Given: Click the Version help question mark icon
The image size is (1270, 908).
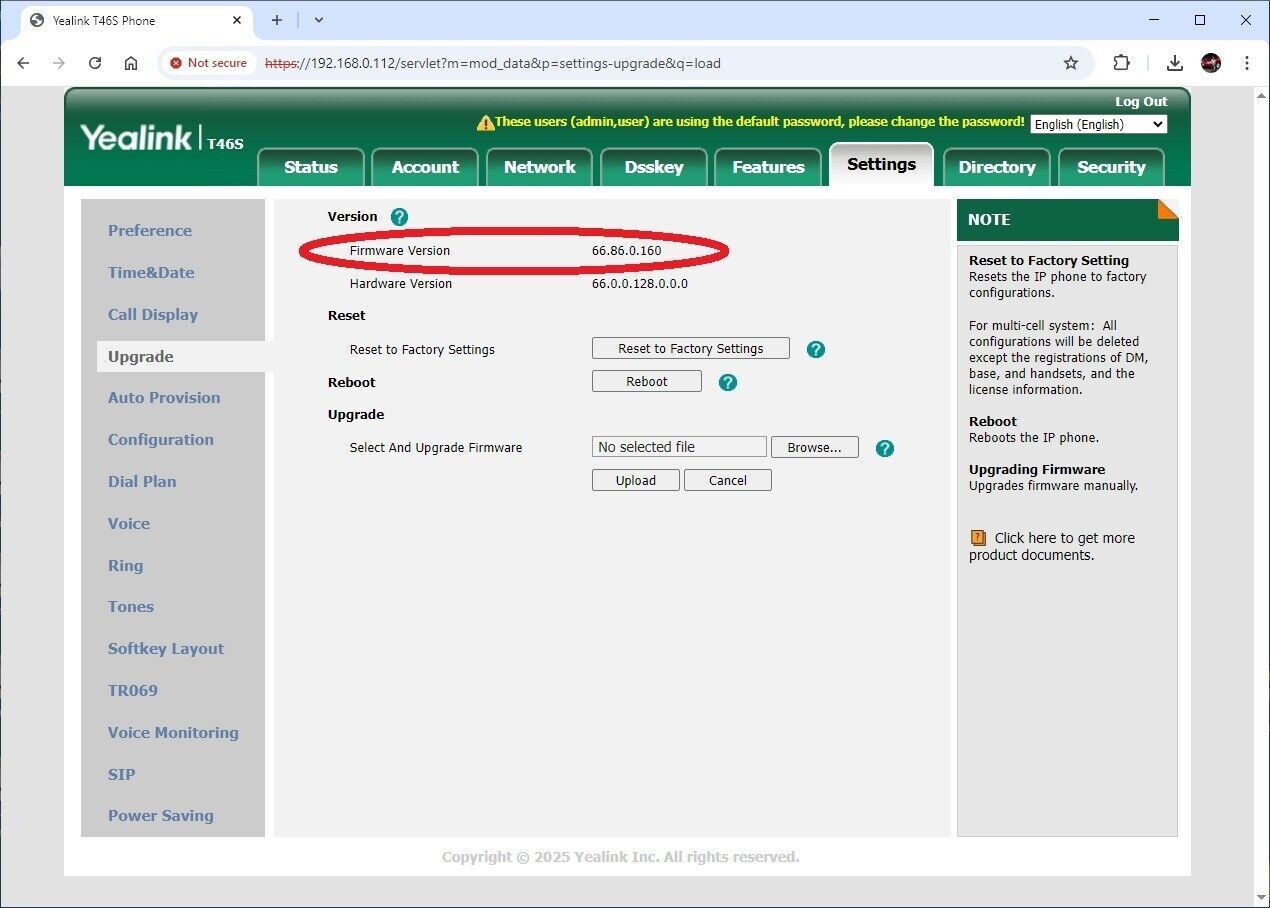Looking at the screenshot, I should pos(400,216).
